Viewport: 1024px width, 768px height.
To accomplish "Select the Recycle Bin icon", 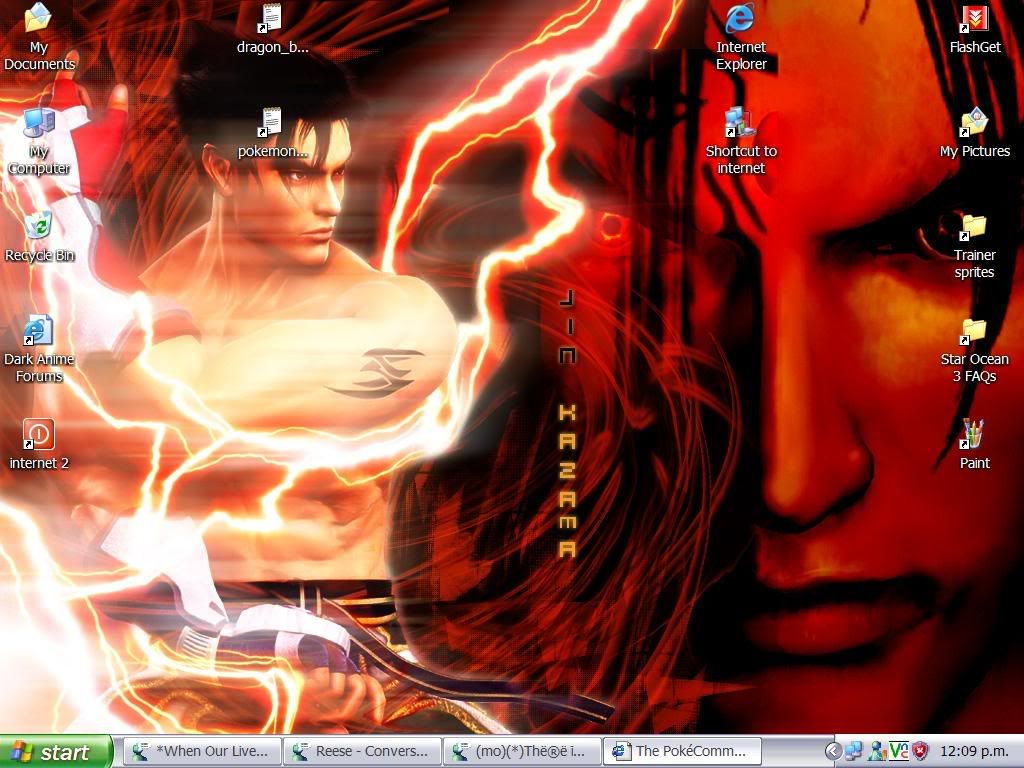I will (x=39, y=236).
